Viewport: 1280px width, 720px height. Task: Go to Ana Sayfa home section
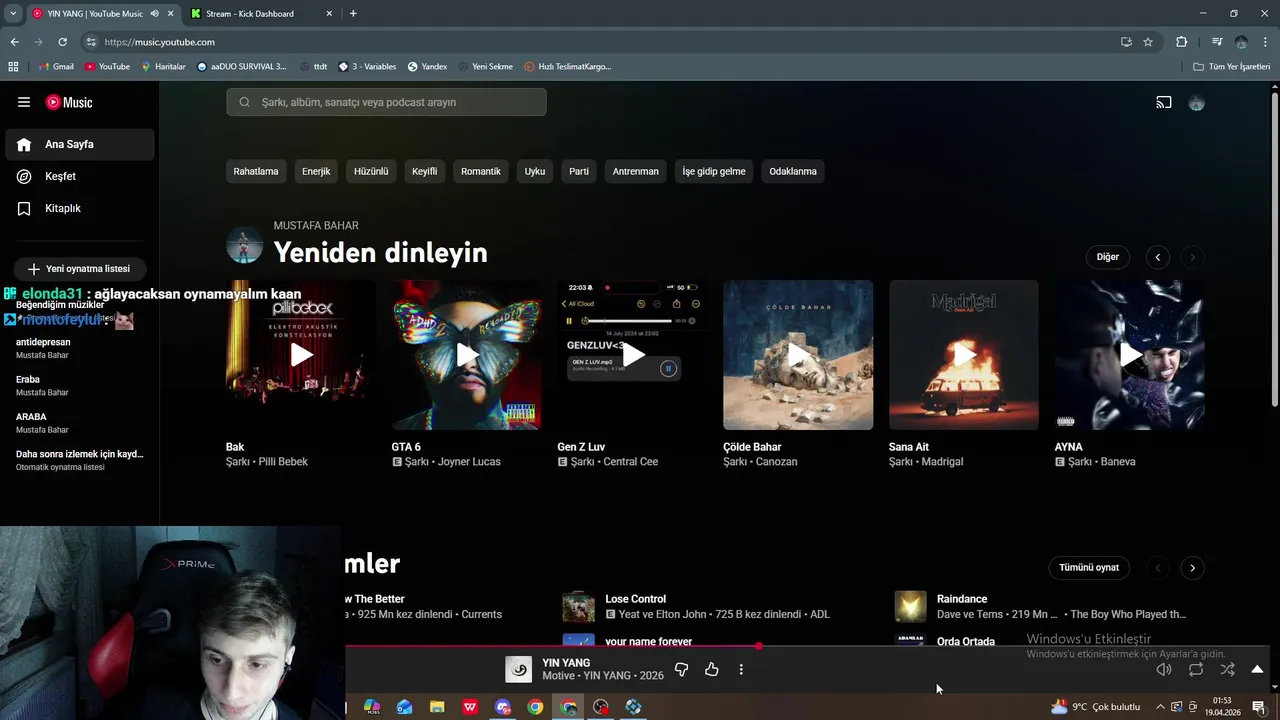point(79,144)
